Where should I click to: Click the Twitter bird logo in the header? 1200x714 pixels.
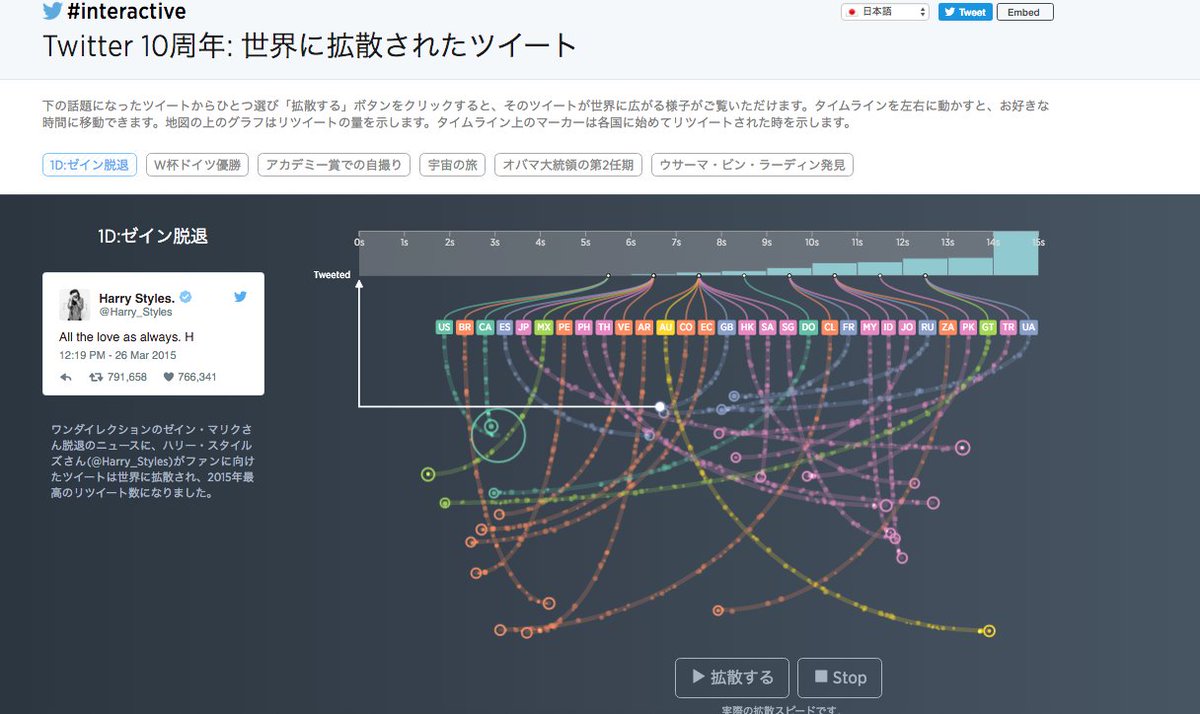[x=53, y=12]
